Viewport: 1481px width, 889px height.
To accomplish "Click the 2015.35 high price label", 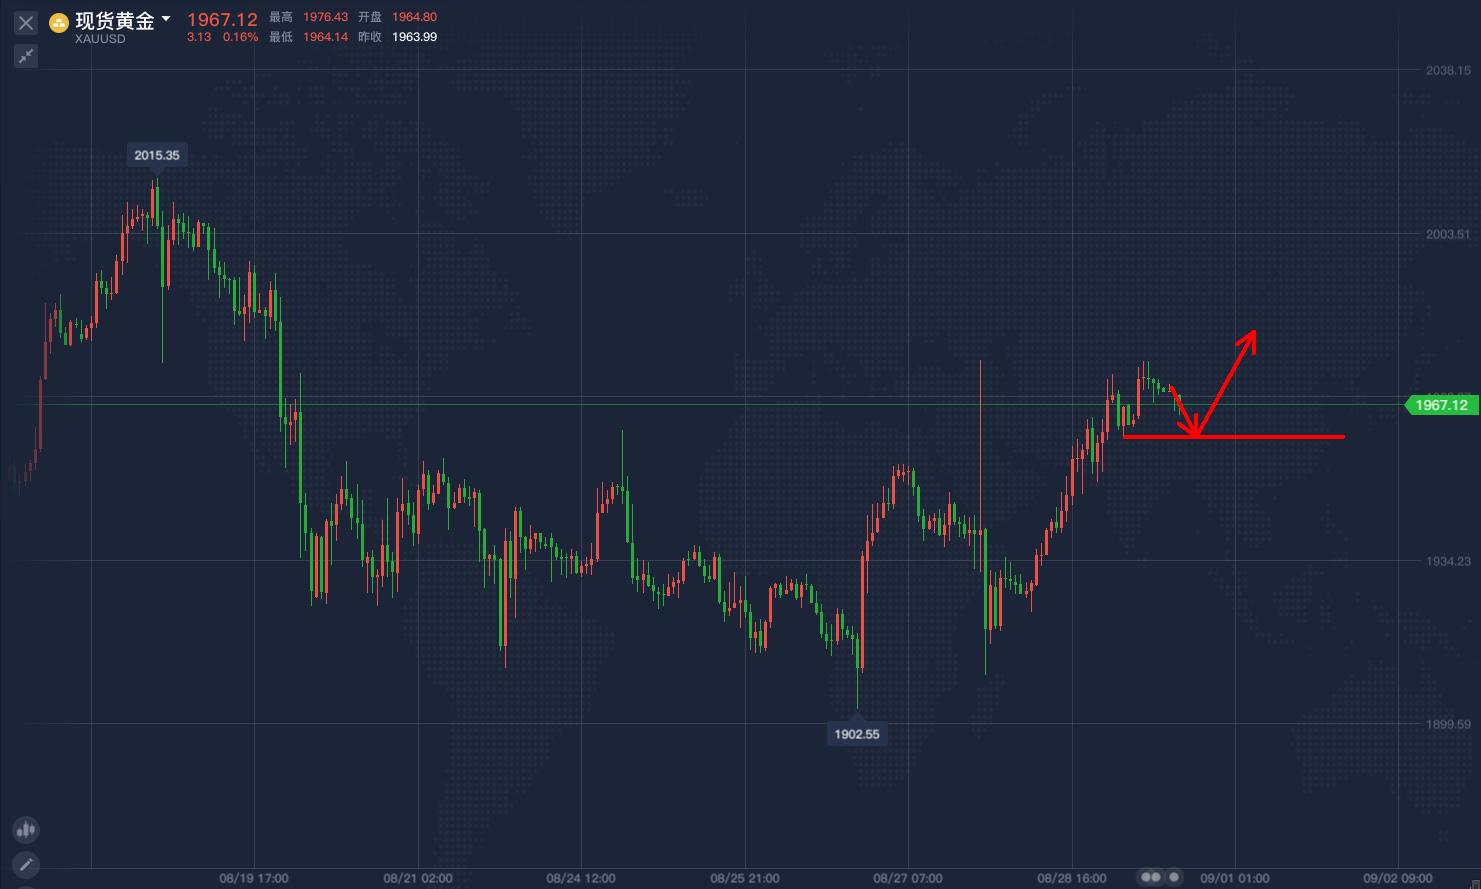I will (x=157, y=155).
